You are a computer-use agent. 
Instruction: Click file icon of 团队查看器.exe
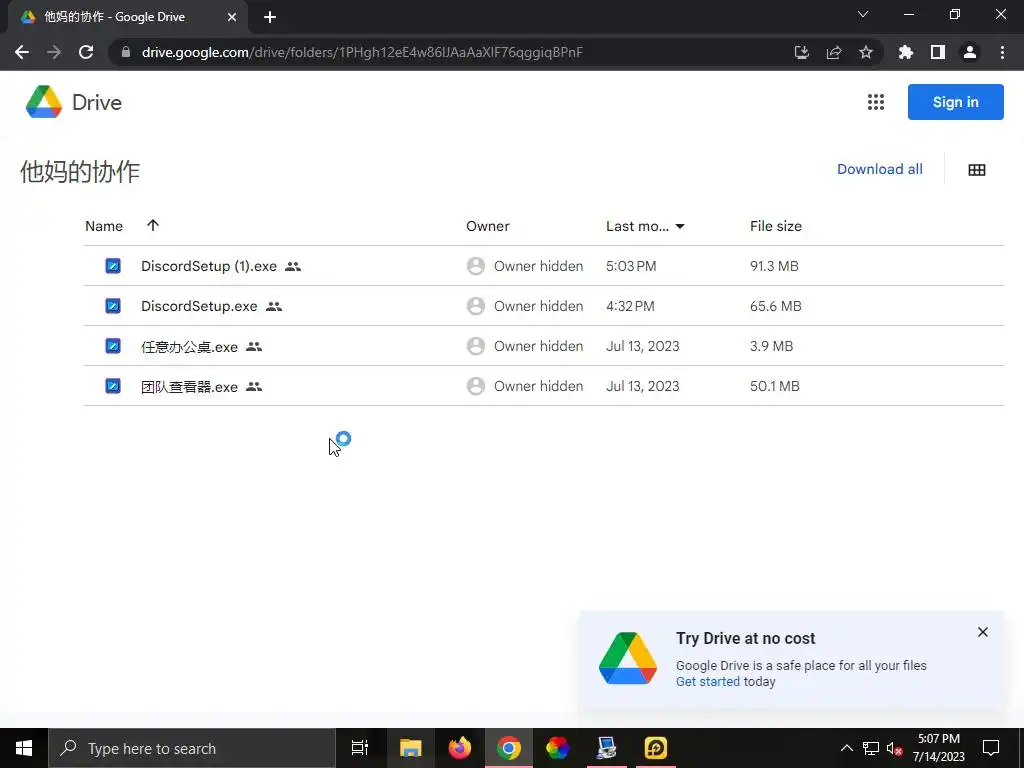(x=113, y=386)
